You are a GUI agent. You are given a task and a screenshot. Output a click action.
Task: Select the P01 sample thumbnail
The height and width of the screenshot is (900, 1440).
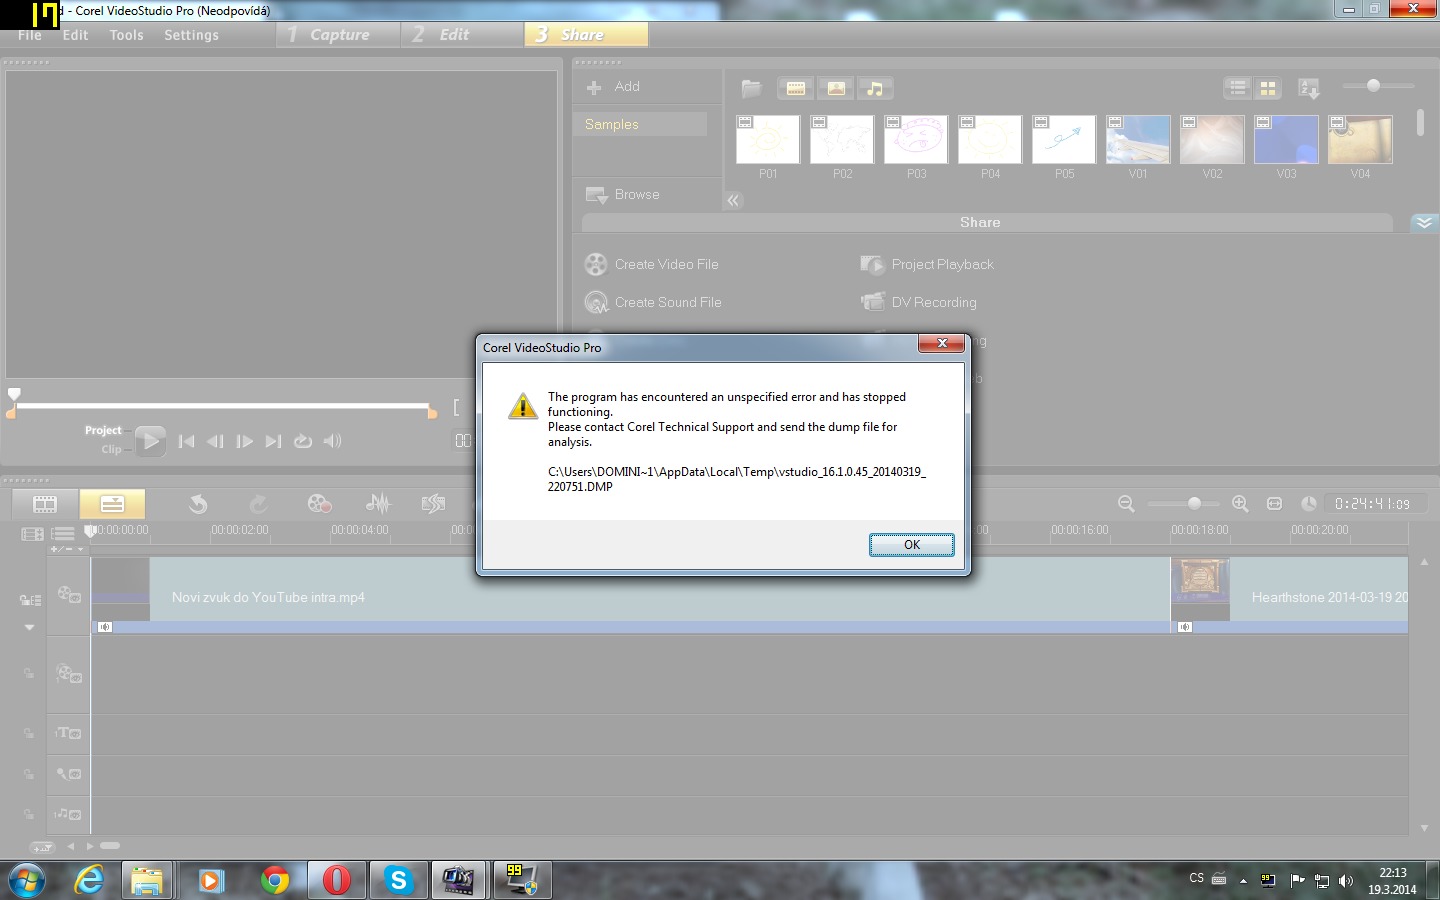pos(768,139)
